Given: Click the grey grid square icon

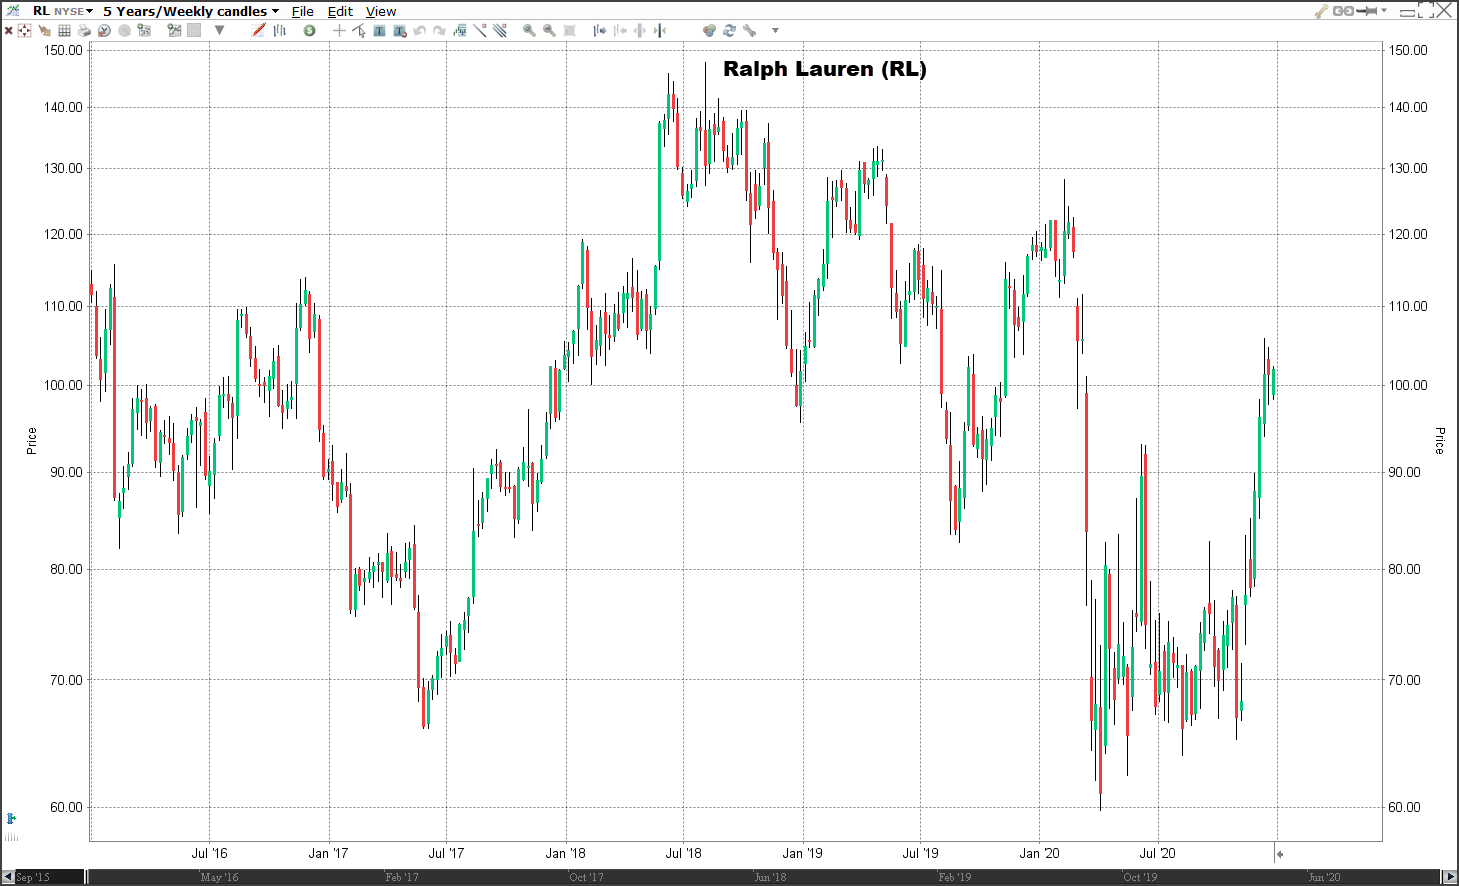Looking at the screenshot, I should click(194, 31).
